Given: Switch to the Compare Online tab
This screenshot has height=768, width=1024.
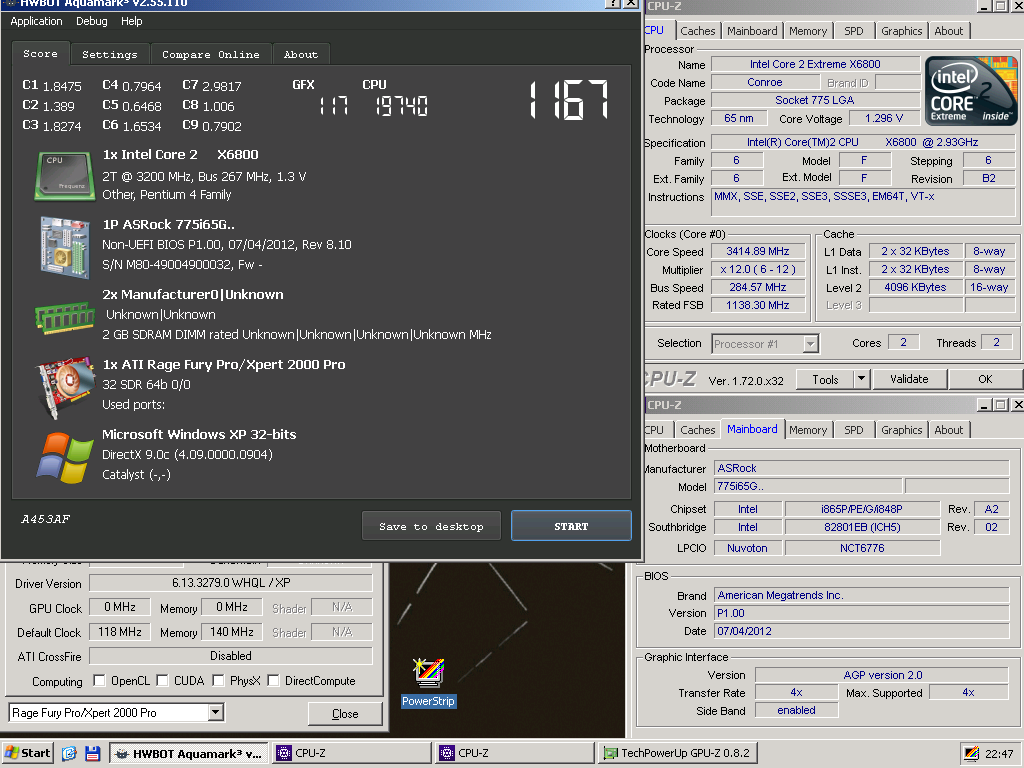Looking at the screenshot, I should tap(210, 54).
